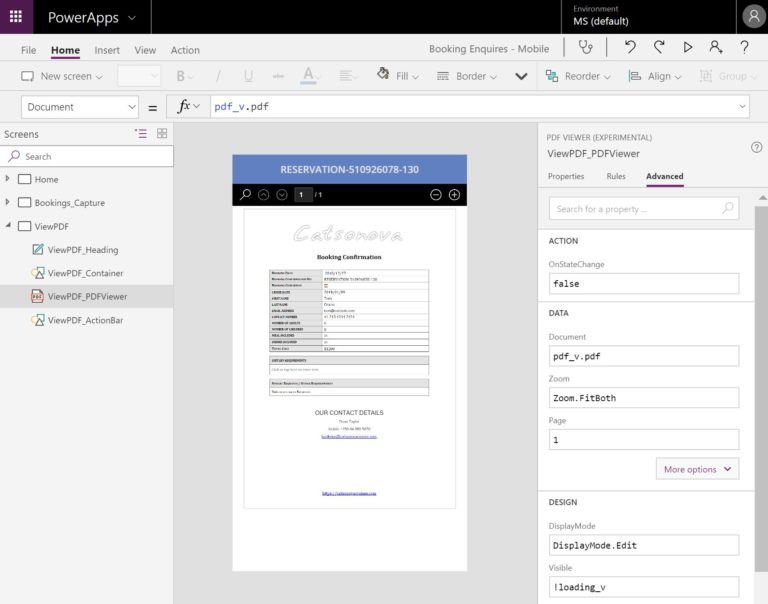Image resolution: width=768 pixels, height=604 pixels.
Task: Open the Share user icon
Action: coord(716,47)
